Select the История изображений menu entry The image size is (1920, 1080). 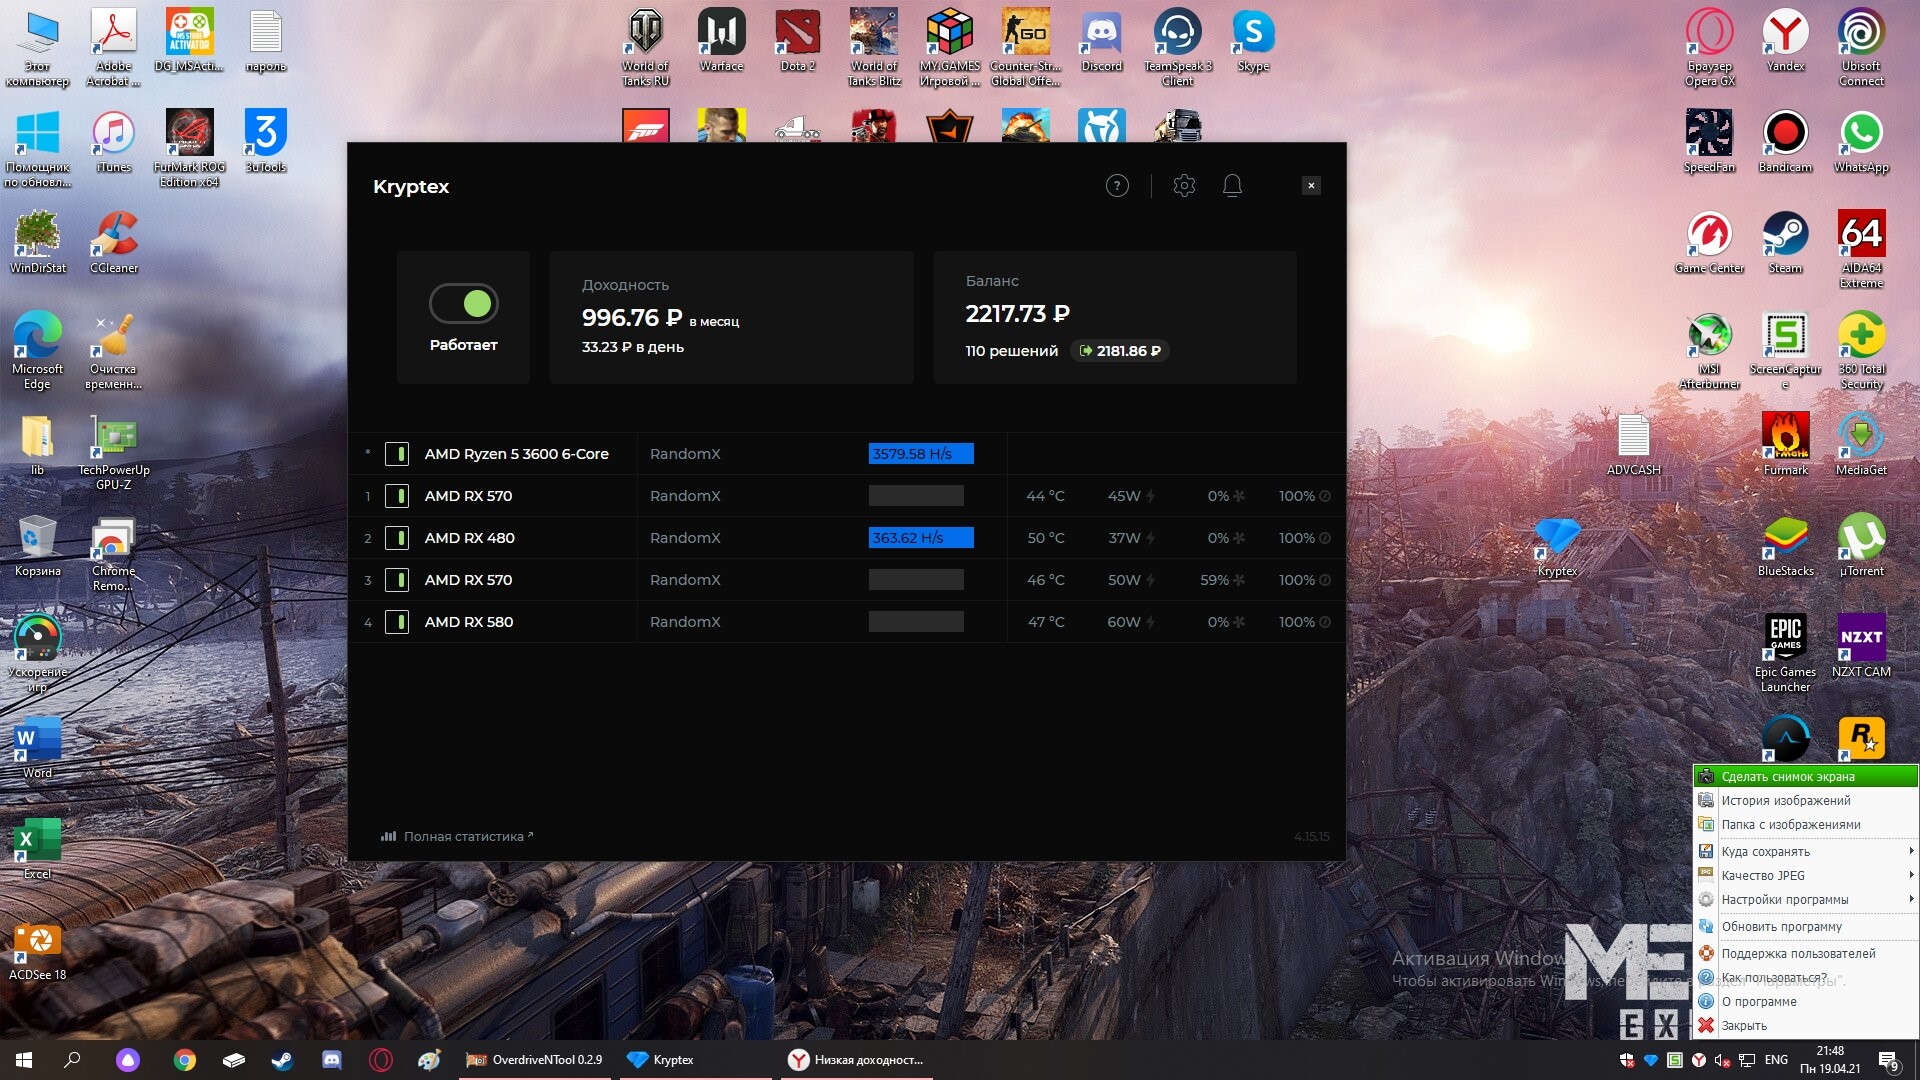tap(1785, 801)
